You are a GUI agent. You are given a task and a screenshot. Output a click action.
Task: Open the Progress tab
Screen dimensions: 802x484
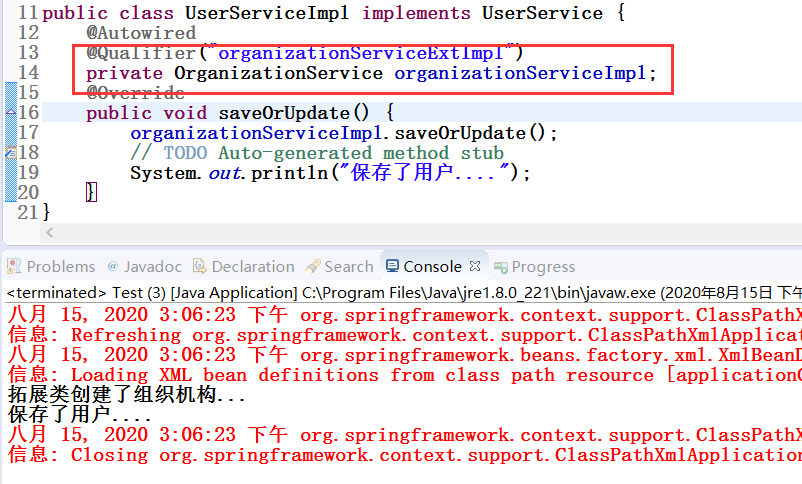(535, 267)
